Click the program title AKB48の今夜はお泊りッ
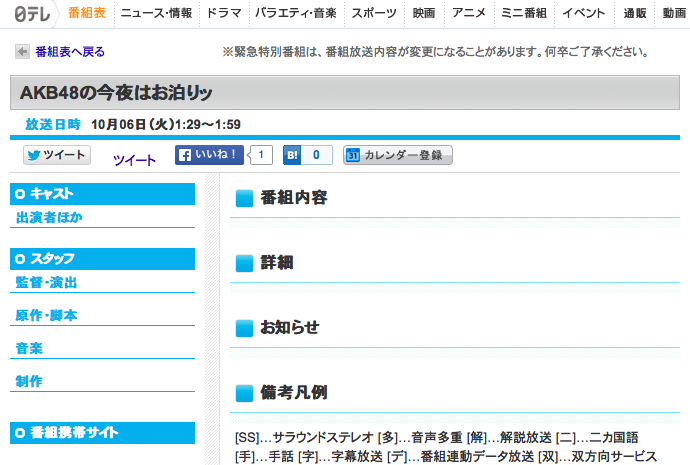The width and height of the screenshot is (690, 465). [x=116, y=93]
